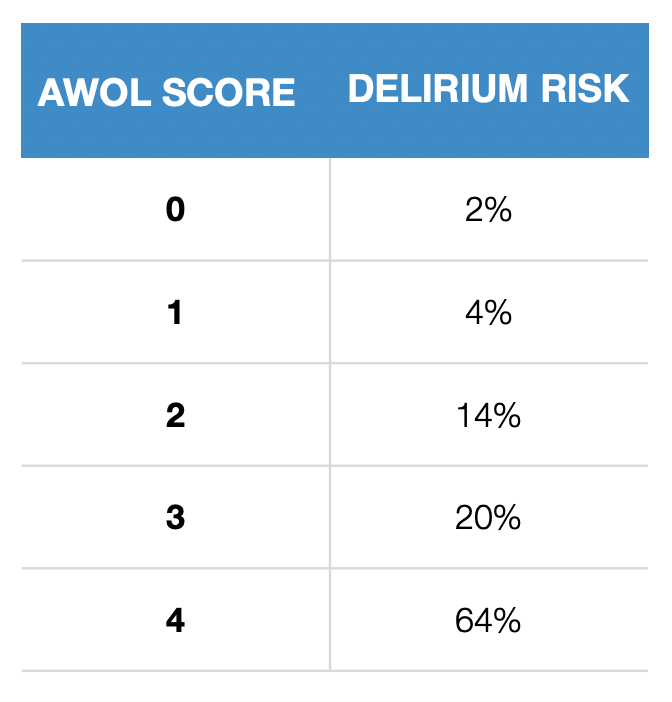Click the DELIRIUM RISK column header
672x702 pixels.
tap(489, 90)
